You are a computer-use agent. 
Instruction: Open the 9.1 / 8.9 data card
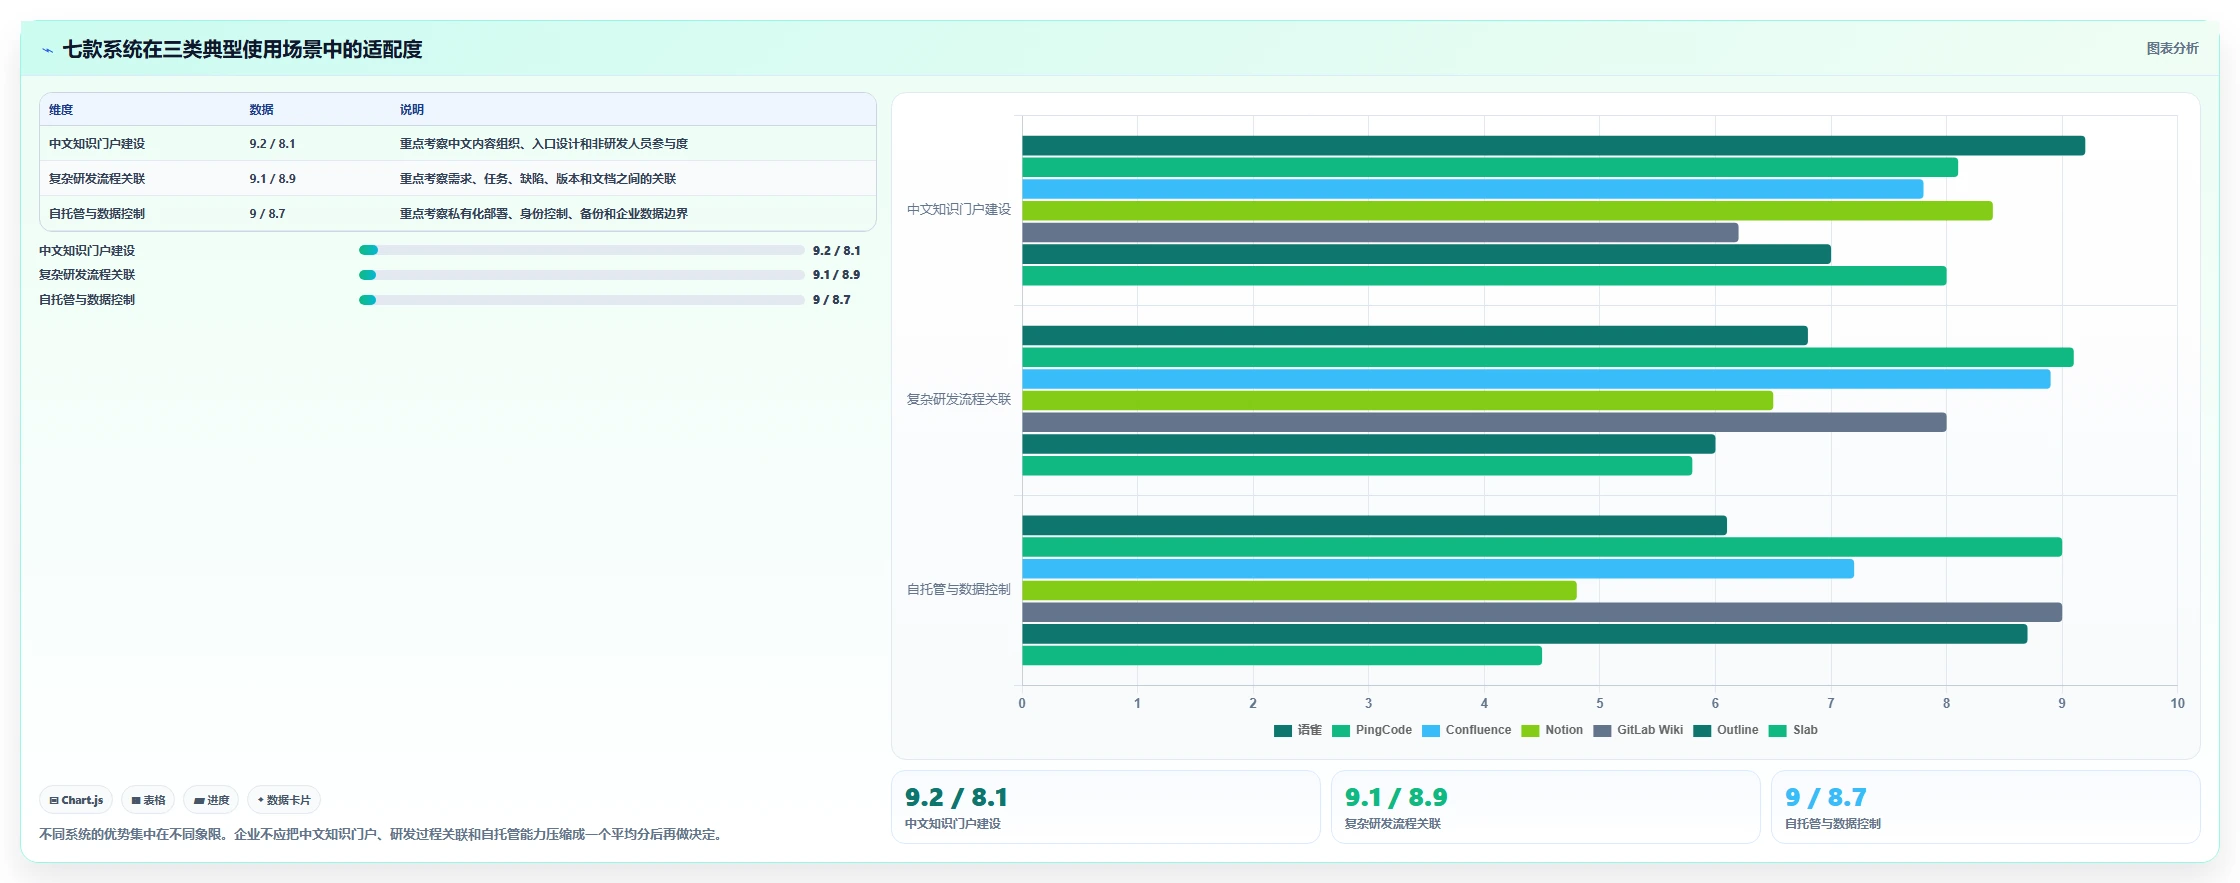click(1546, 807)
